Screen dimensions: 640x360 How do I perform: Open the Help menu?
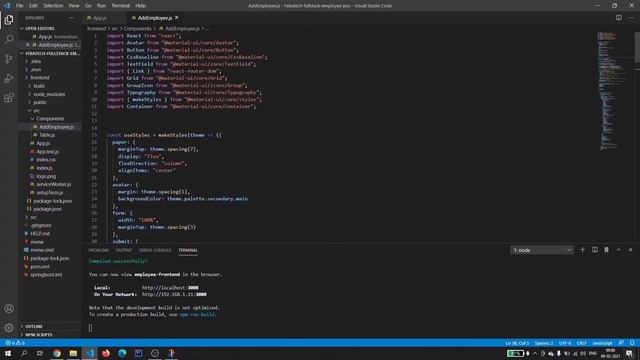coord(140,6)
